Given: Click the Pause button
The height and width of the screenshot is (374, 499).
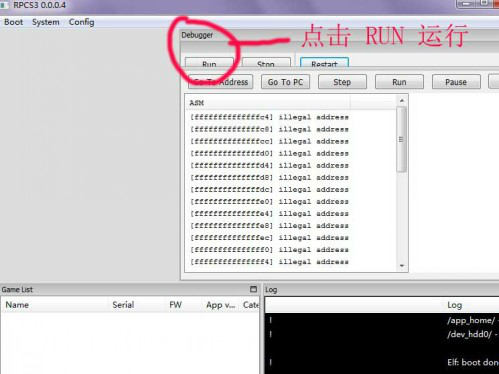Looking at the screenshot, I should coord(456,82).
